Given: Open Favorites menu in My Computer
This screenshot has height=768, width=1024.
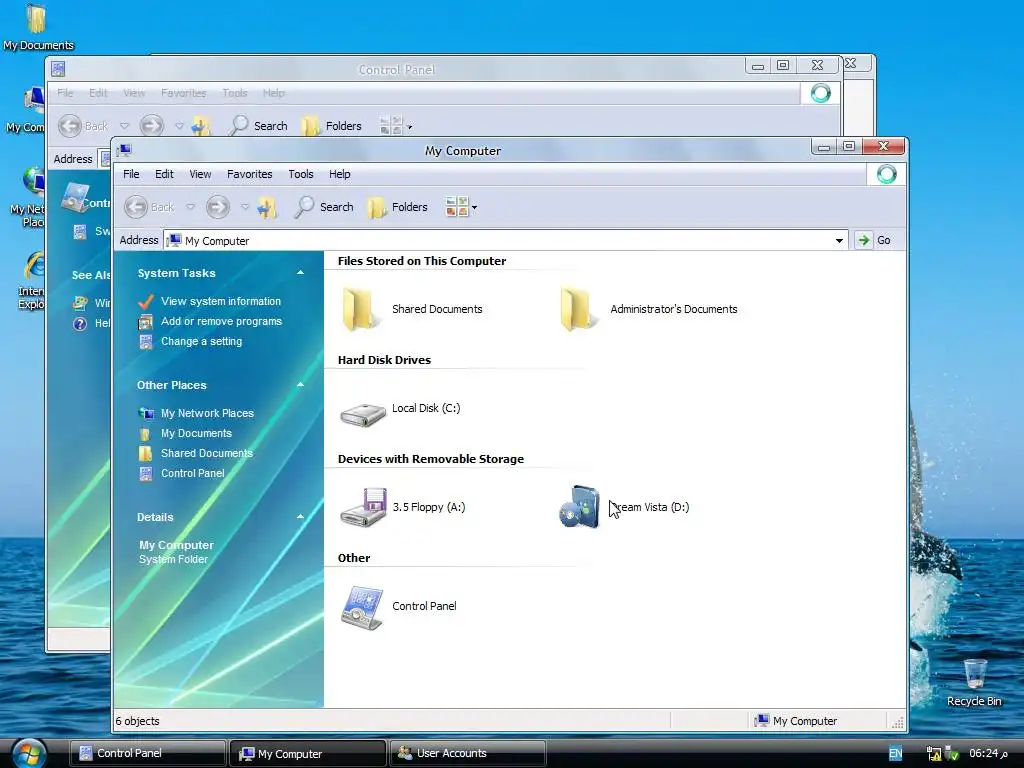Looking at the screenshot, I should (x=249, y=174).
